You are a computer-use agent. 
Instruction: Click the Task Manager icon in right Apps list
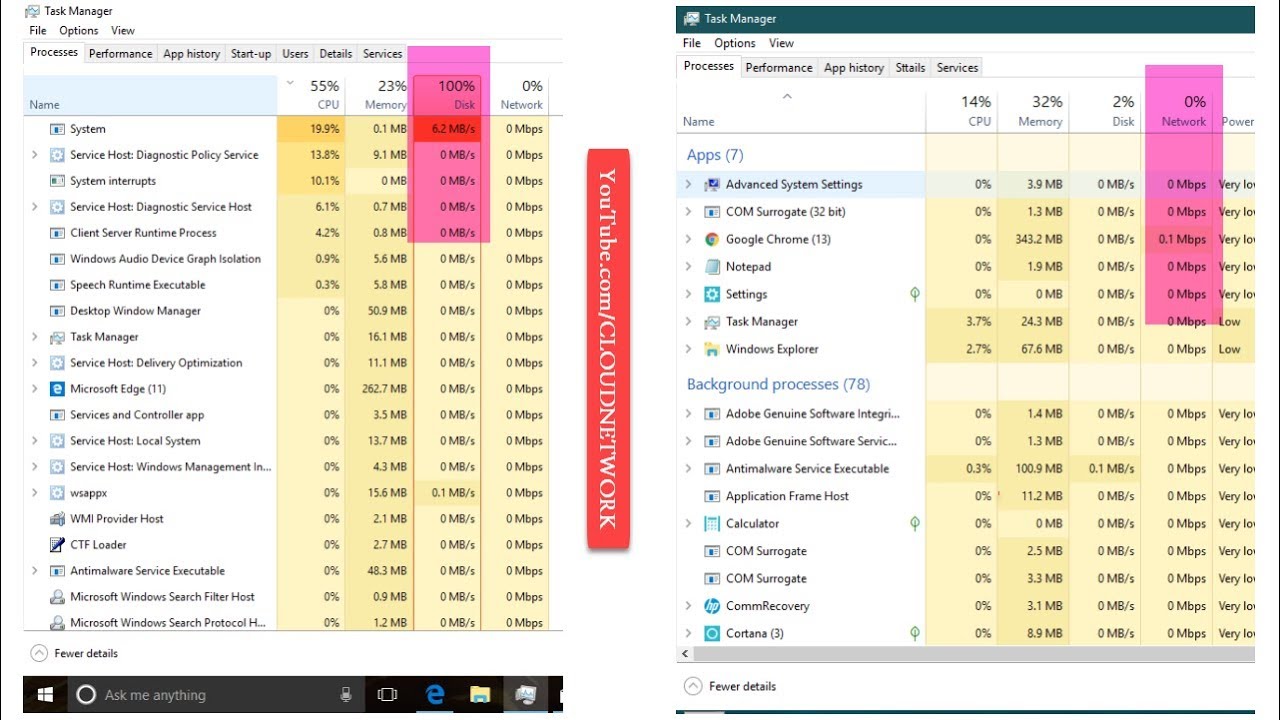pyautogui.click(x=712, y=322)
